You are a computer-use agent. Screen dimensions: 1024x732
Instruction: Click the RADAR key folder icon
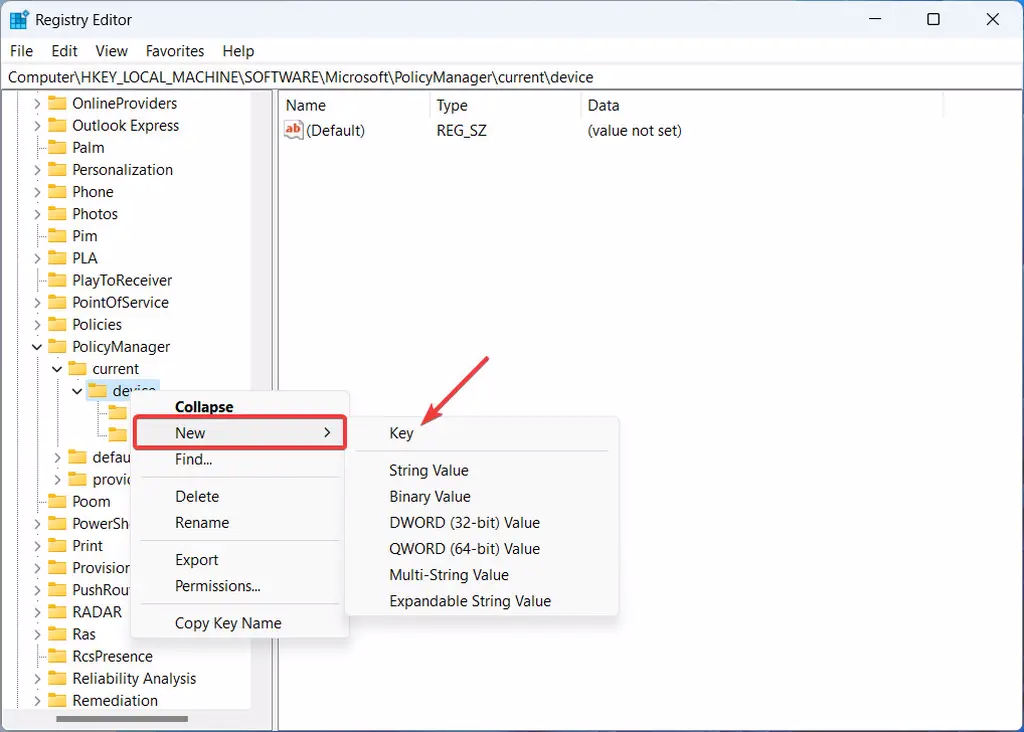pyautogui.click(x=57, y=612)
